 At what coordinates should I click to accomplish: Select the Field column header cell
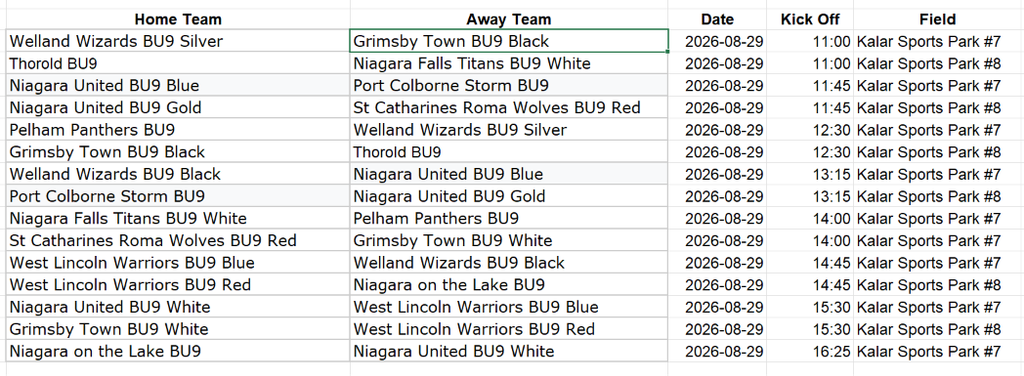[938, 19]
